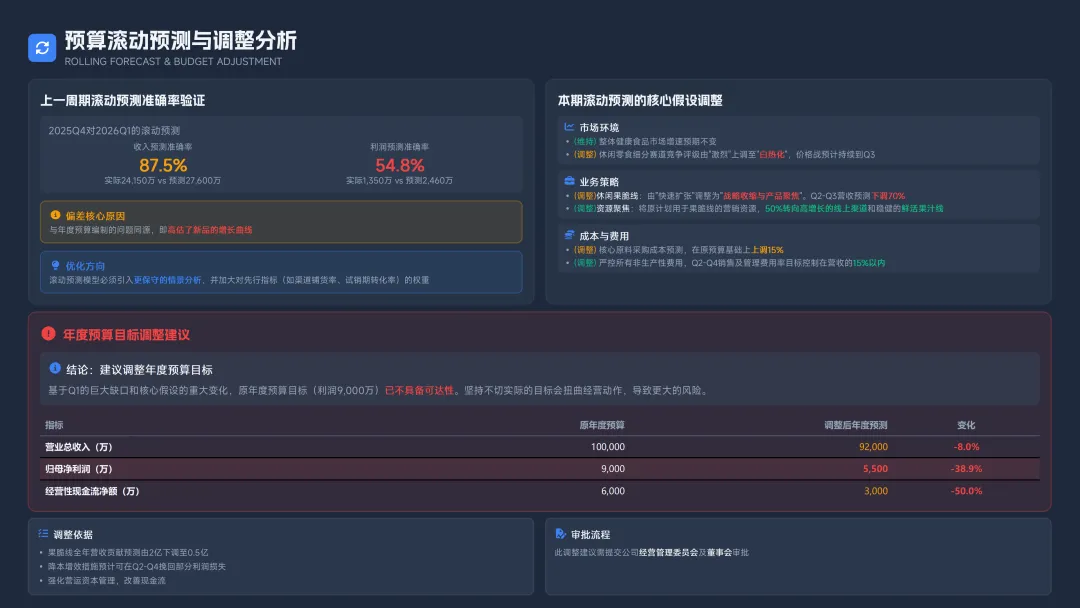Click the text 结论：建议调整年度预算目标
This screenshot has width=1080, height=608.
(139, 370)
